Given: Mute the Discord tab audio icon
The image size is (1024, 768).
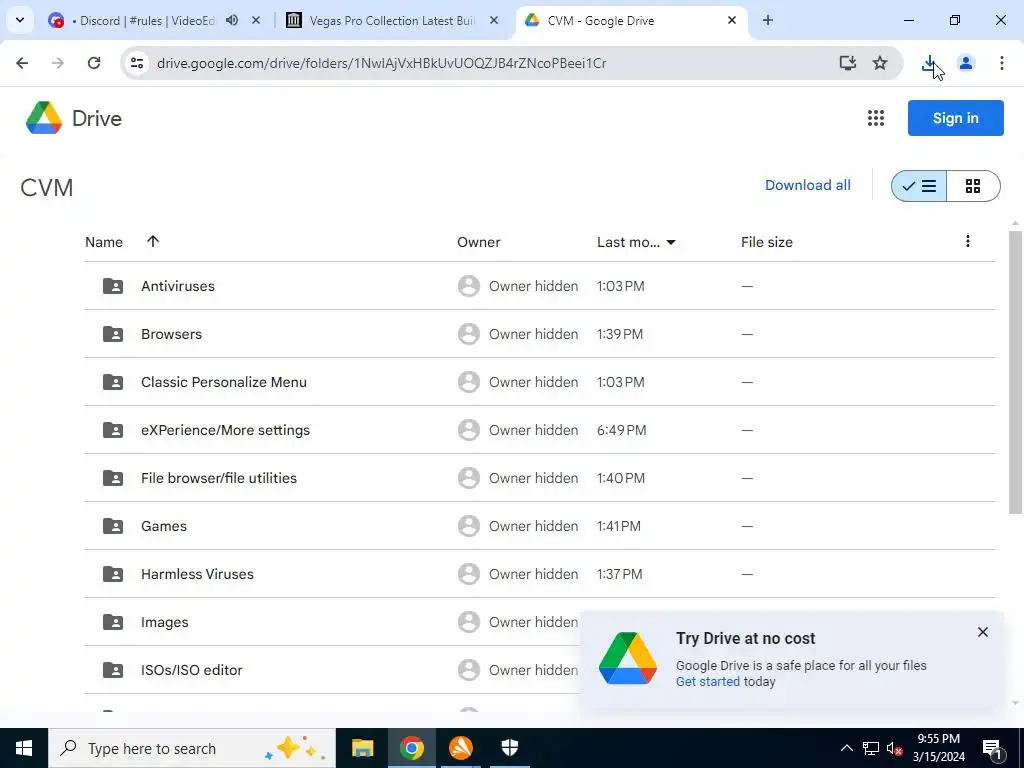Looking at the screenshot, I should pyautogui.click(x=232, y=20).
